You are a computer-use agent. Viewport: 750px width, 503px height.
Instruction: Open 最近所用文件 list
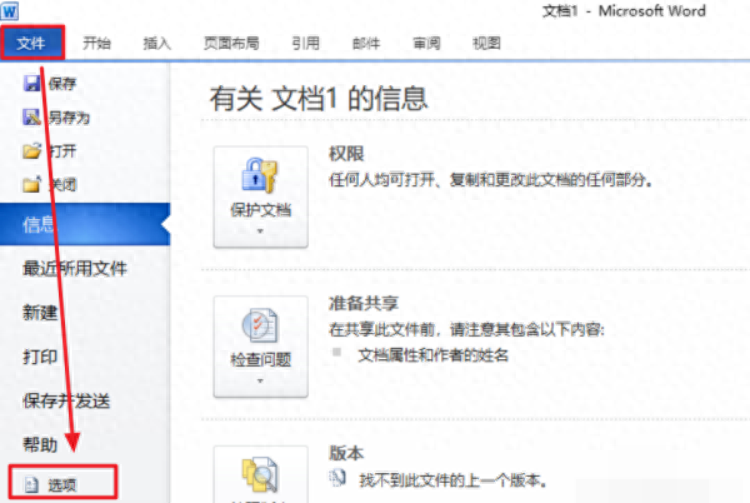pos(75,269)
